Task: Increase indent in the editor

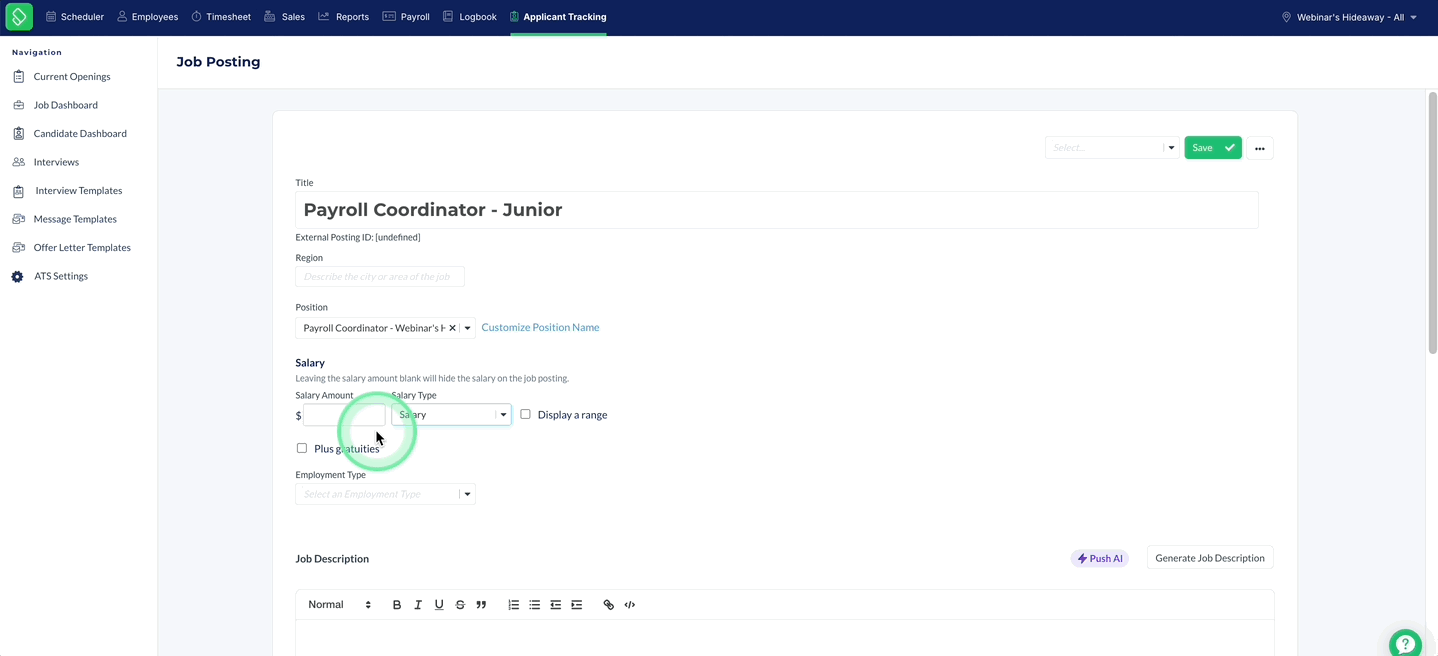Action: tap(576, 605)
